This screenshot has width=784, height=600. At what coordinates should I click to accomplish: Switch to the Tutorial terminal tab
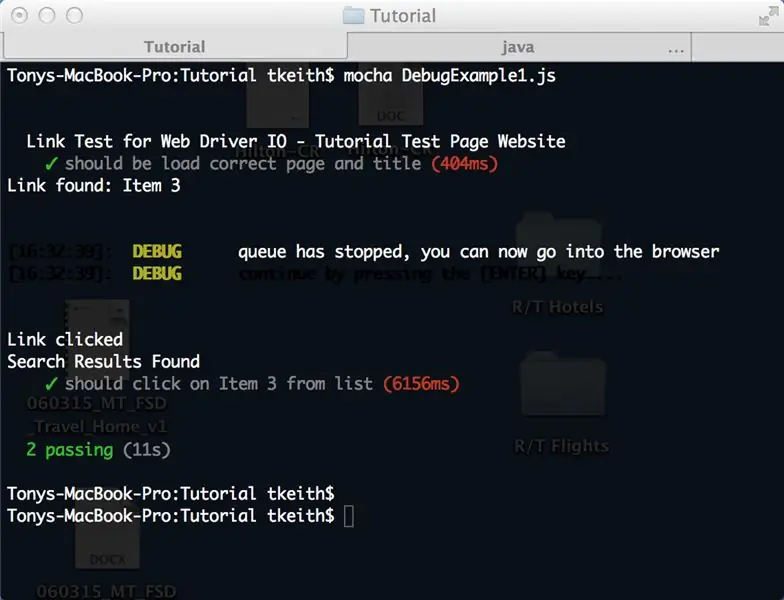click(x=174, y=46)
